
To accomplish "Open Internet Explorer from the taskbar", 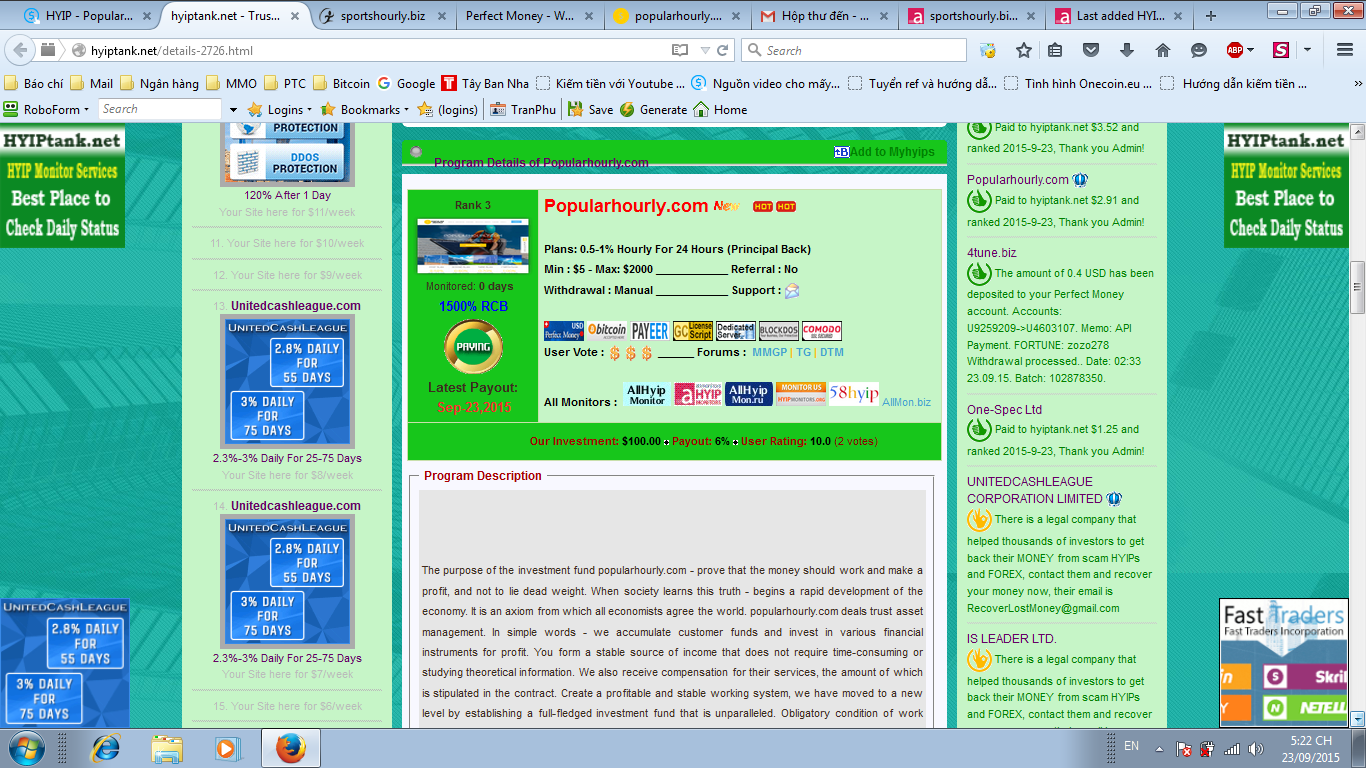I will pyautogui.click(x=105, y=747).
